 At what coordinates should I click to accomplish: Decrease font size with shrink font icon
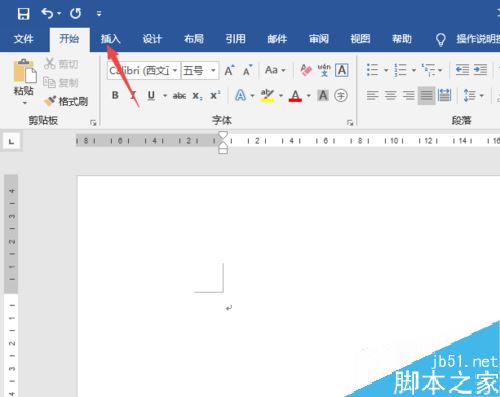coord(247,70)
